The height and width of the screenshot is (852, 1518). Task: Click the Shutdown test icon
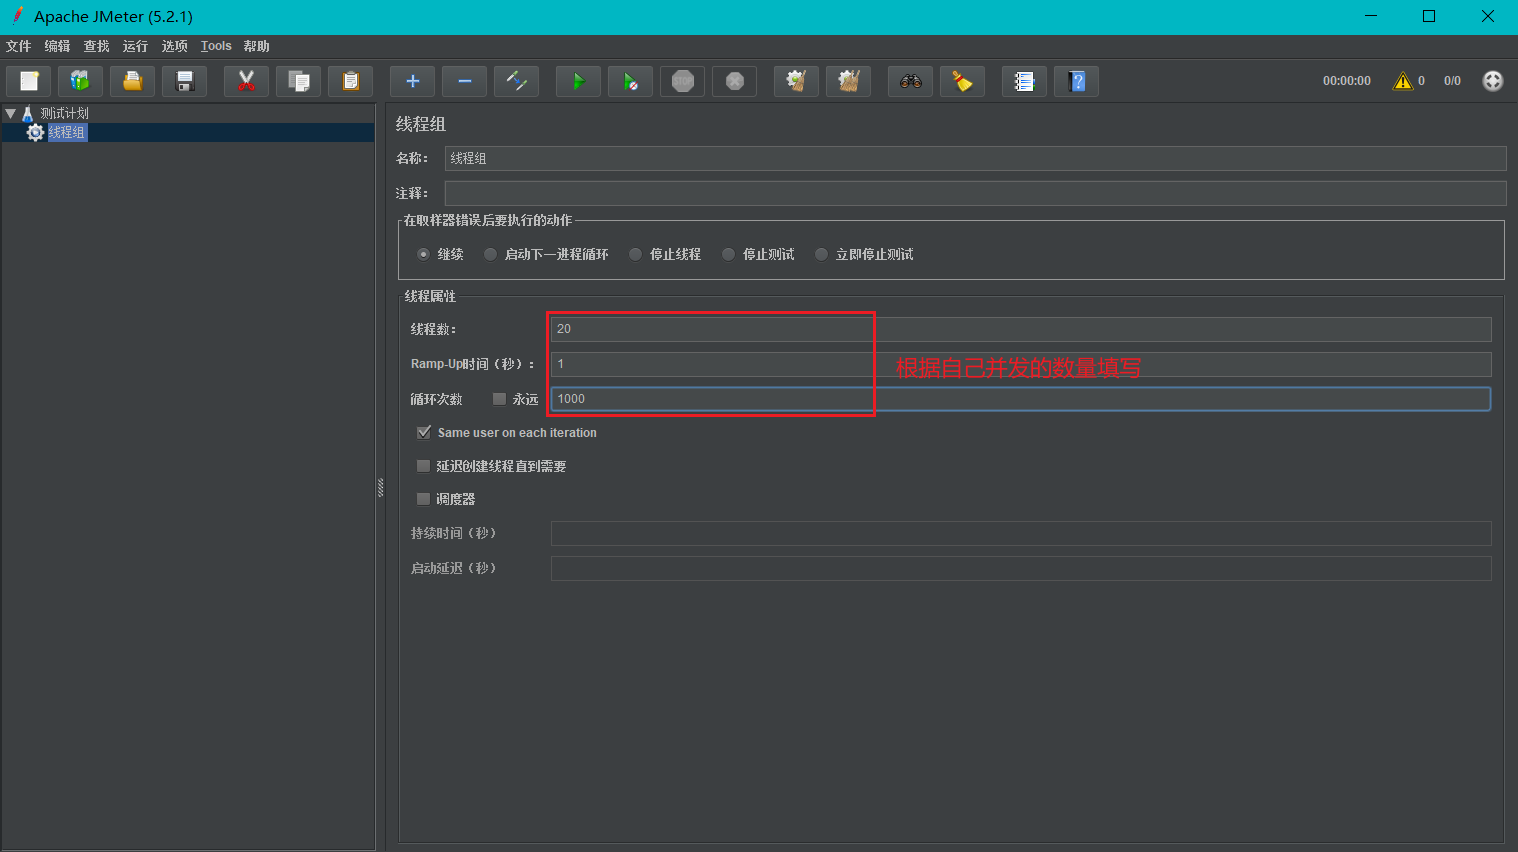[734, 81]
